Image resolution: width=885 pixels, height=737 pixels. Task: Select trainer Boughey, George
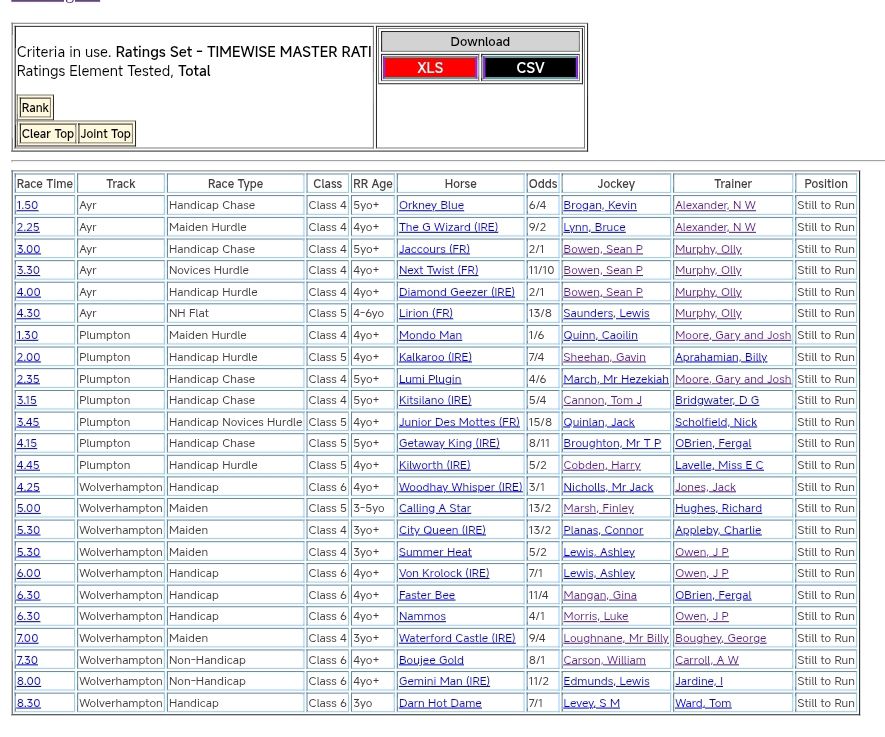point(720,639)
